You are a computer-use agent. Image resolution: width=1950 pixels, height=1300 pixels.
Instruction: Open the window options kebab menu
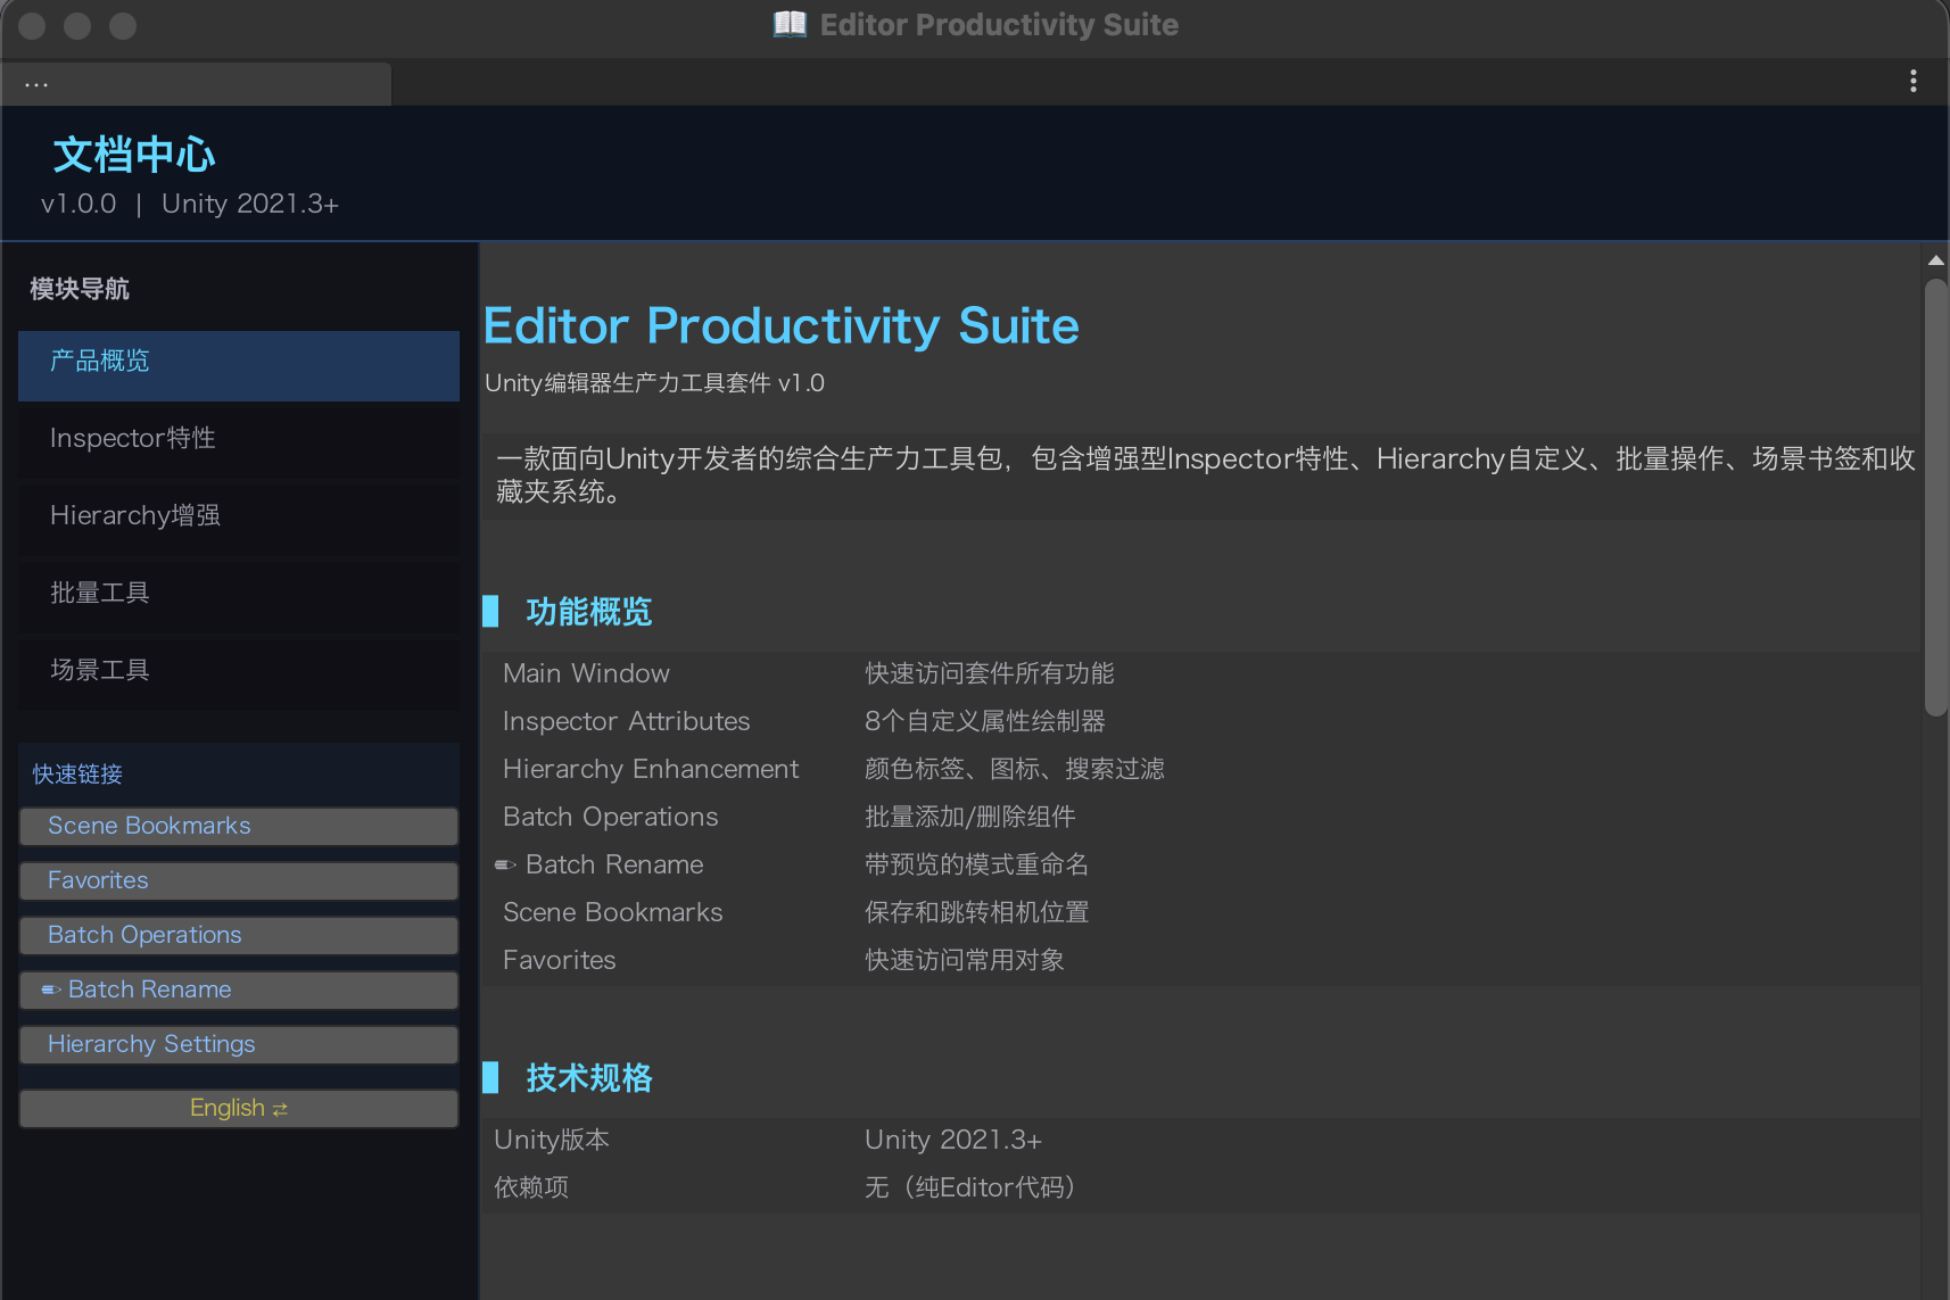click(1912, 81)
